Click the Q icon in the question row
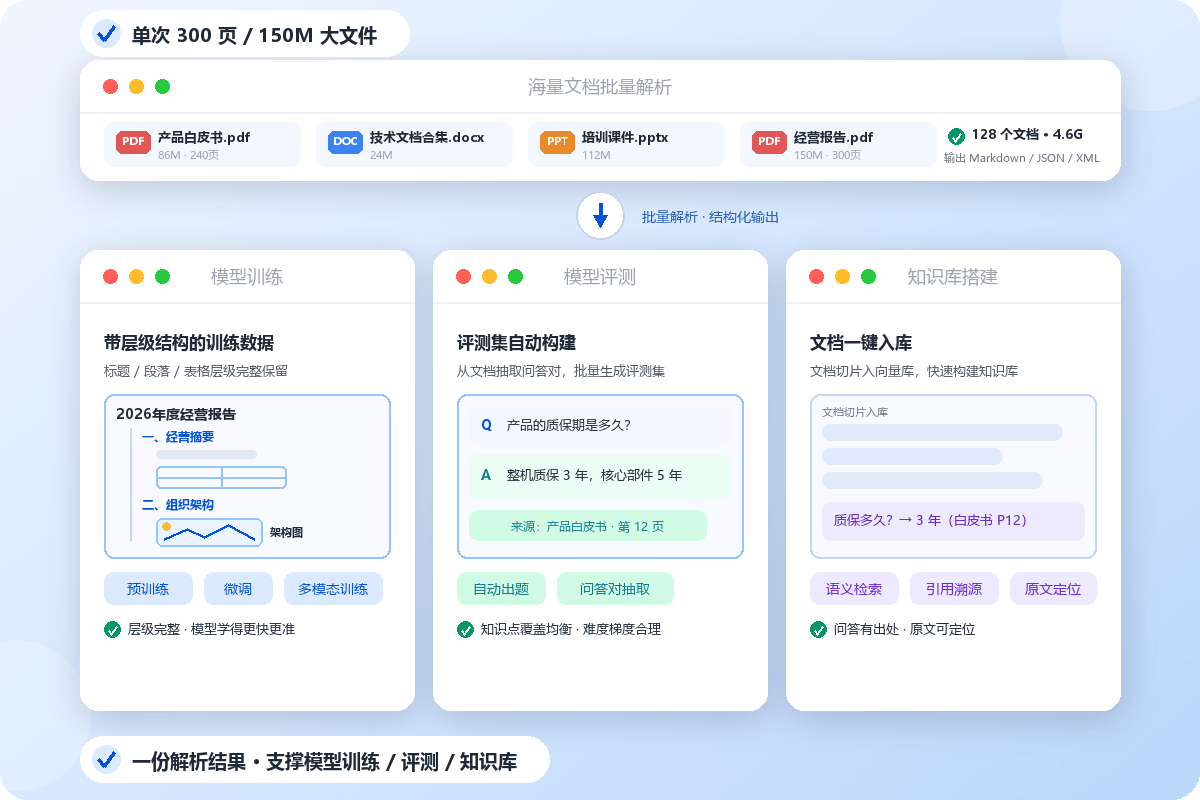This screenshot has width=1200, height=800. click(487, 425)
